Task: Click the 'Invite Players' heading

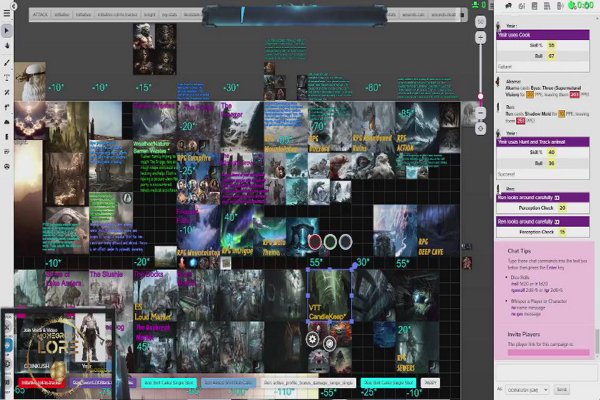Action: pos(523,335)
